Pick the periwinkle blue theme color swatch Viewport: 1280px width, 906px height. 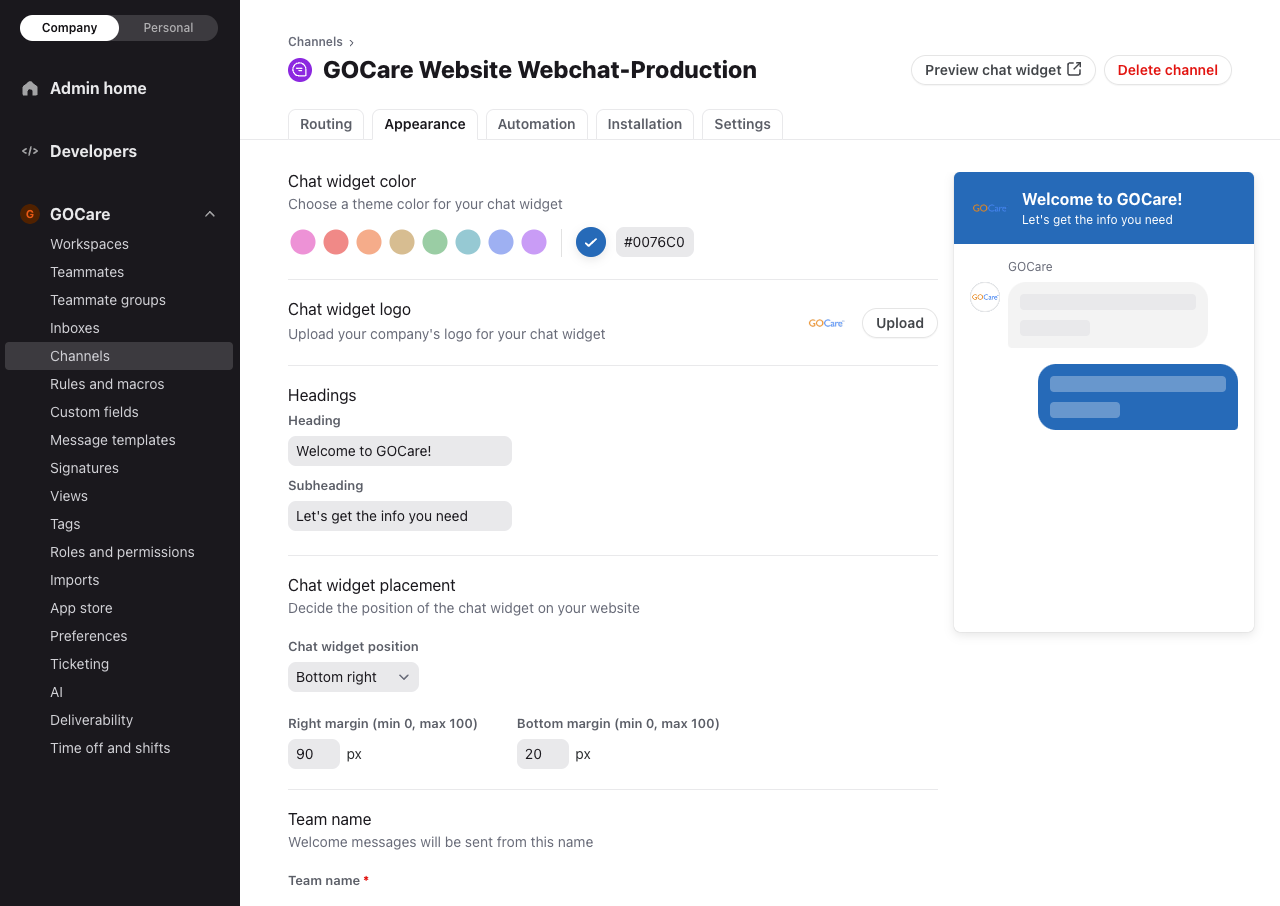[x=501, y=242]
